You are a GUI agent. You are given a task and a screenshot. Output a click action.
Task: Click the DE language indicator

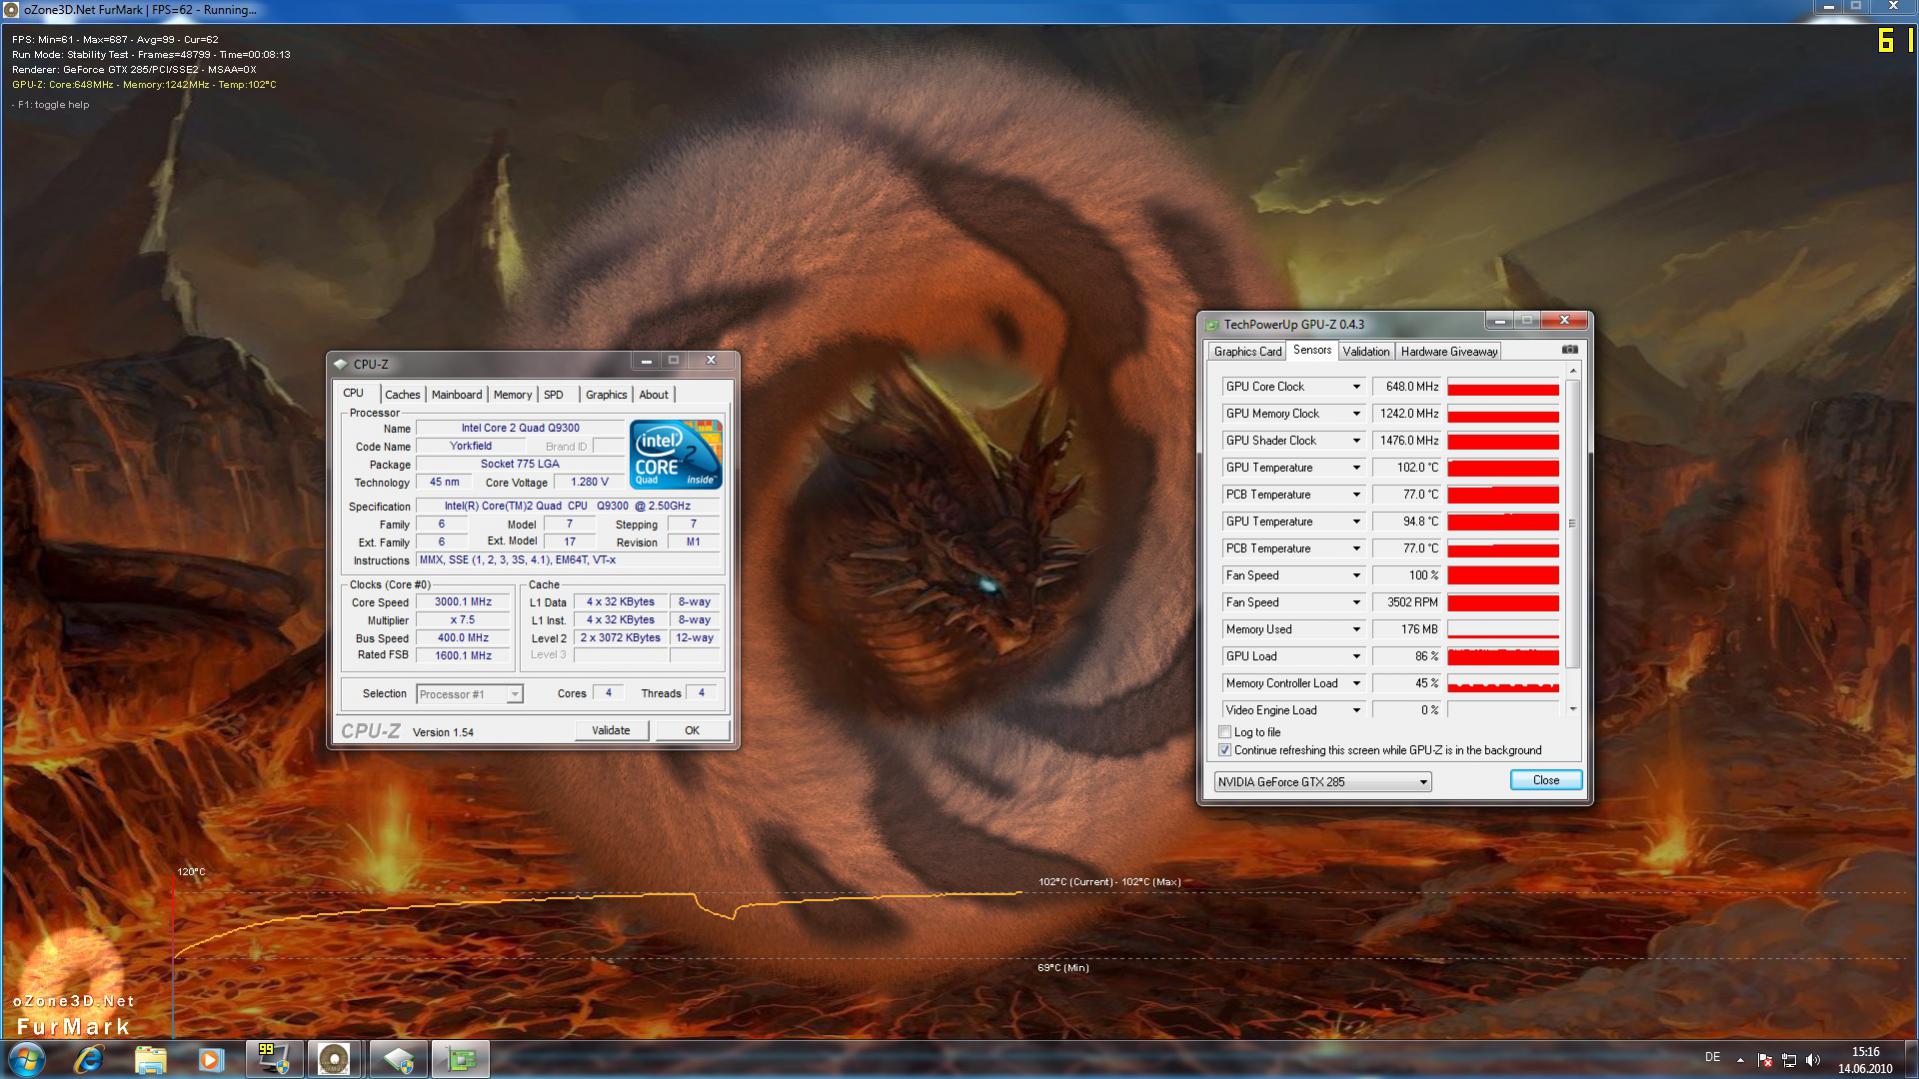click(x=1712, y=1057)
